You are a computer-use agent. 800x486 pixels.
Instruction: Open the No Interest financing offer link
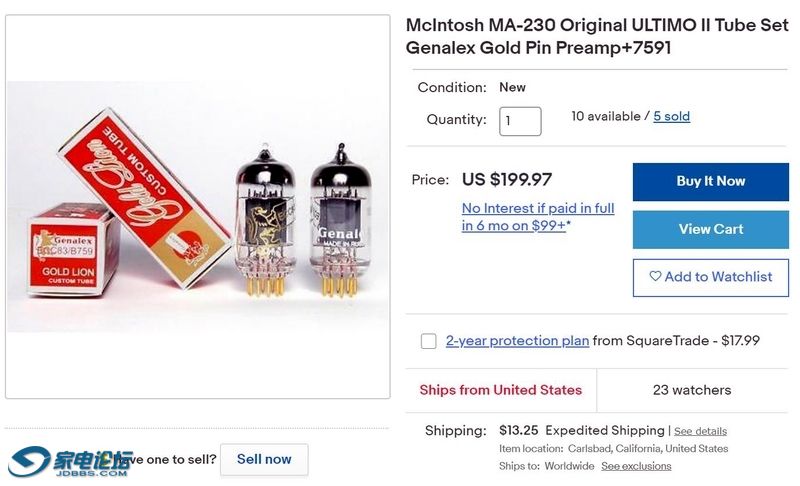click(538, 217)
